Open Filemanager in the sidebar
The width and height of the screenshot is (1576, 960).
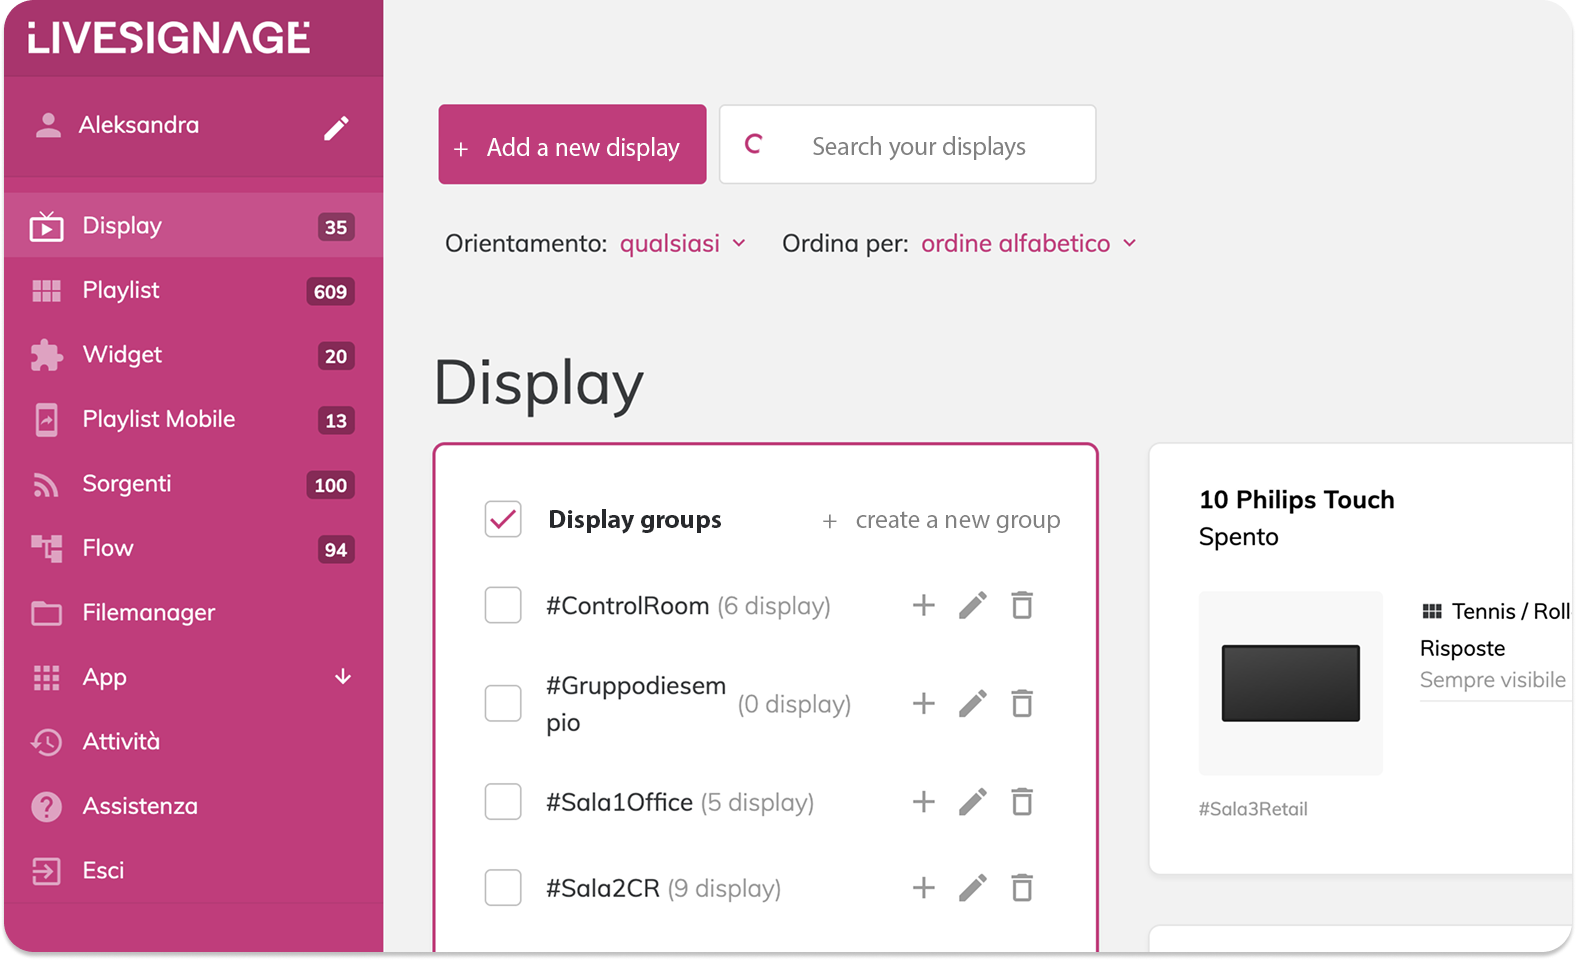(x=194, y=613)
